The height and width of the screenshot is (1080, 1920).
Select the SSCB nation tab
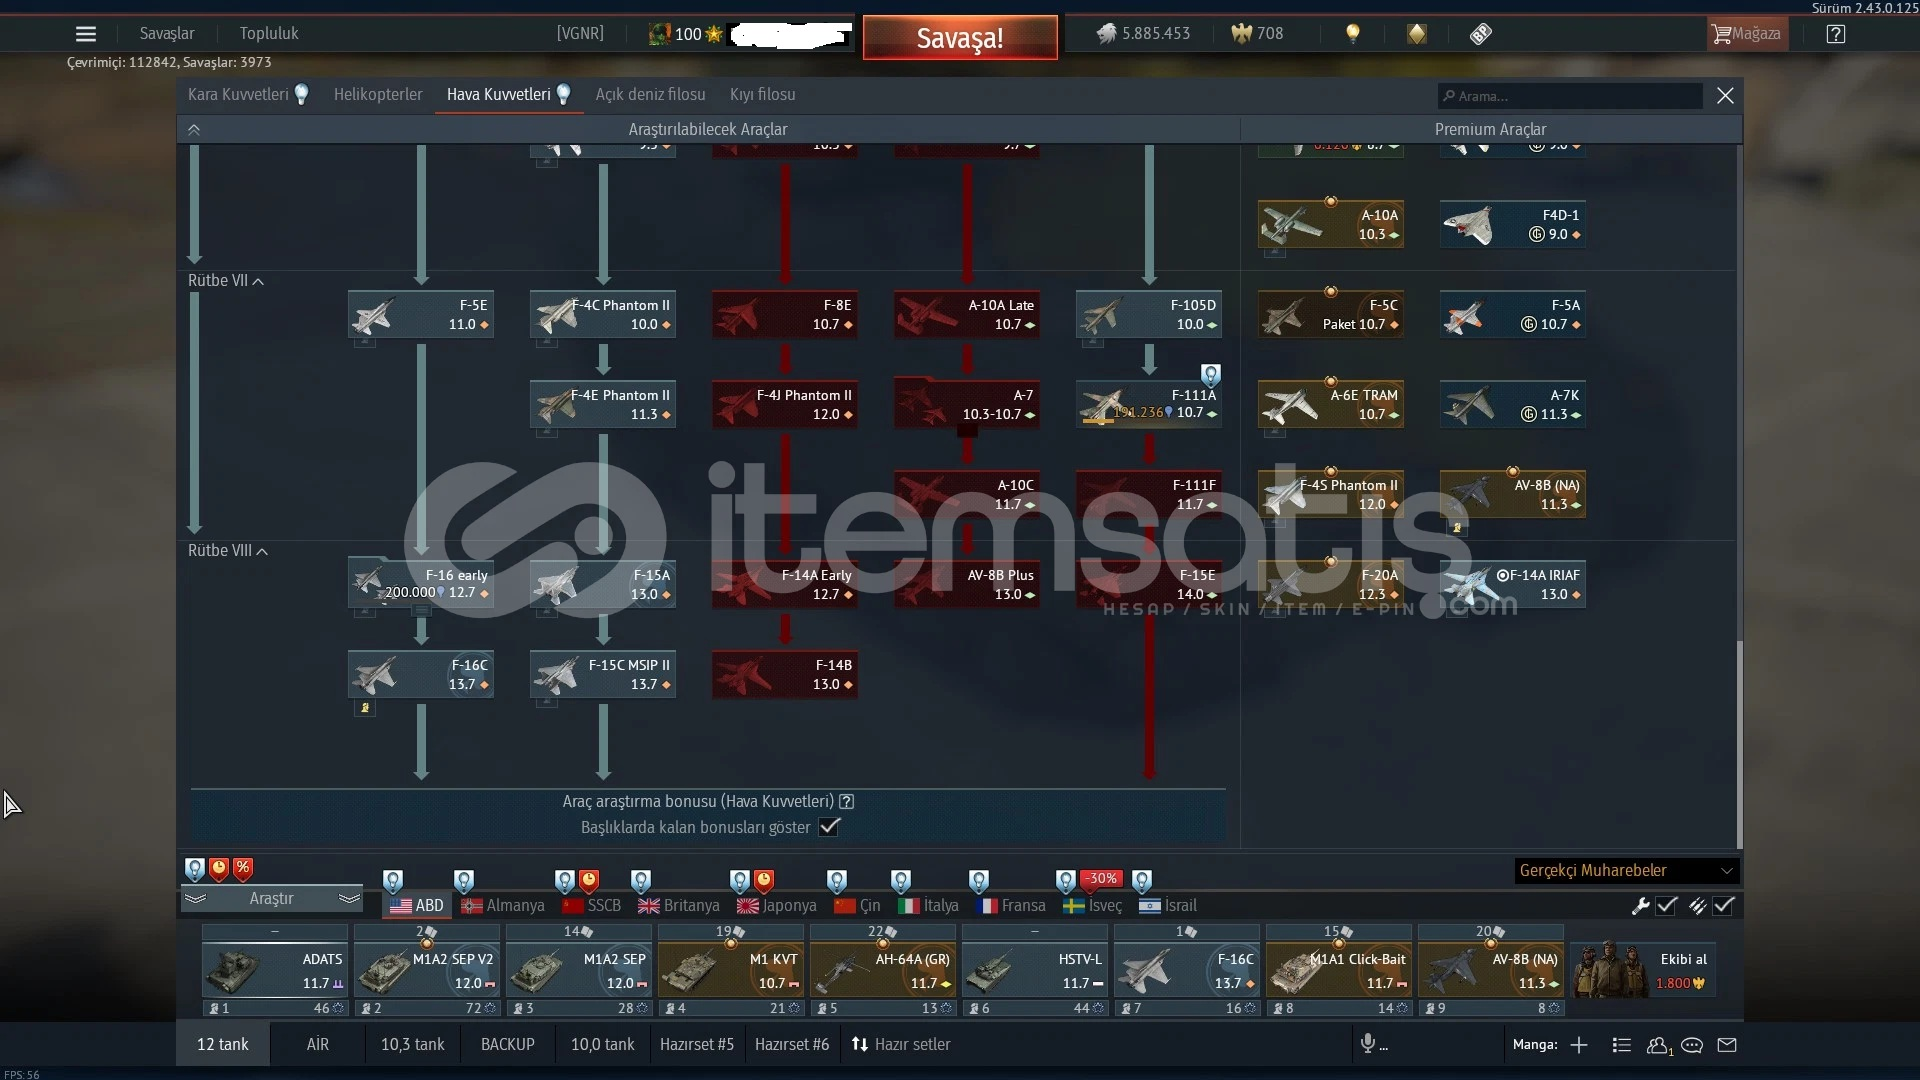tap(592, 905)
